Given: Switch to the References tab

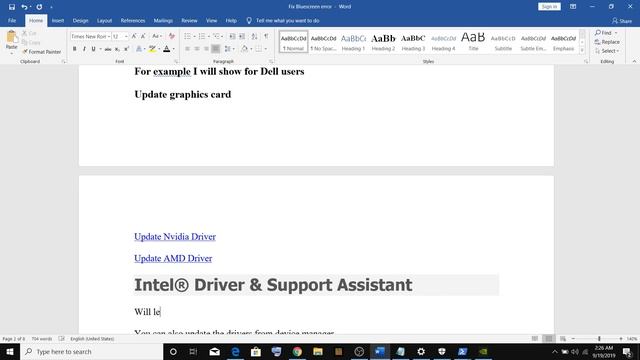Looking at the screenshot, I should (133, 20).
